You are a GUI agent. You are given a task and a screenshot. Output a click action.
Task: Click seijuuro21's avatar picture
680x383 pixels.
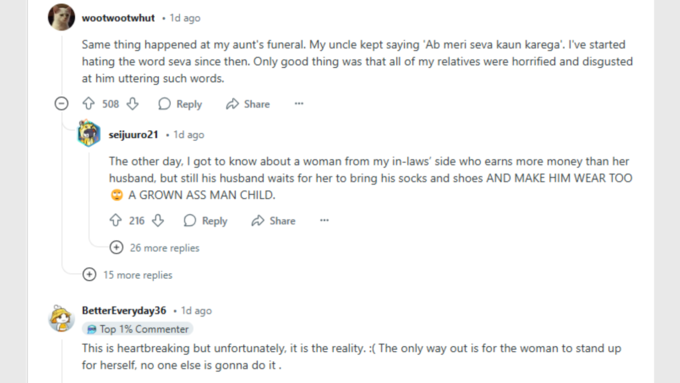(89, 133)
